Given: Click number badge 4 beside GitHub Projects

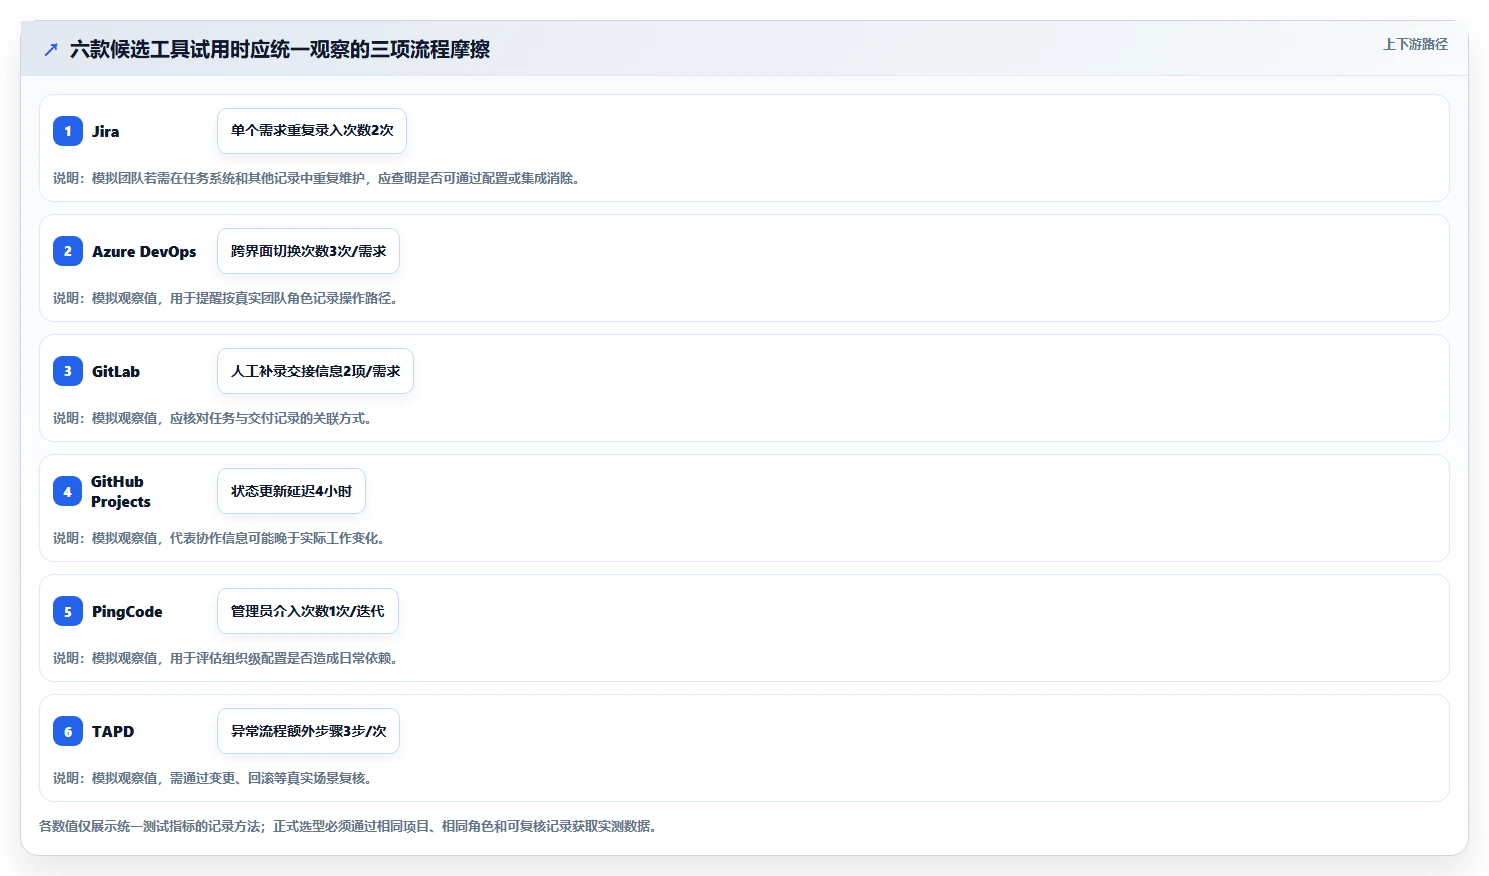Looking at the screenshot, I should point(68,491).
